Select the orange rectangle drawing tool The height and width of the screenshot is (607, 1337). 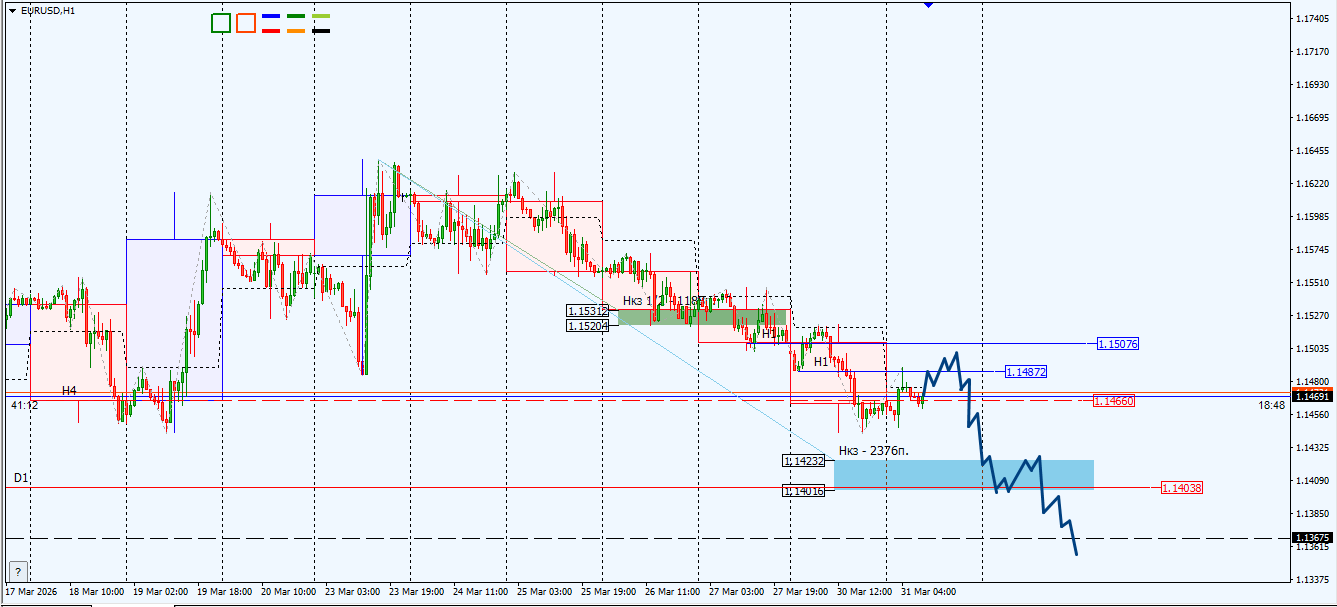pyautogui.click(x=246, y=22)
